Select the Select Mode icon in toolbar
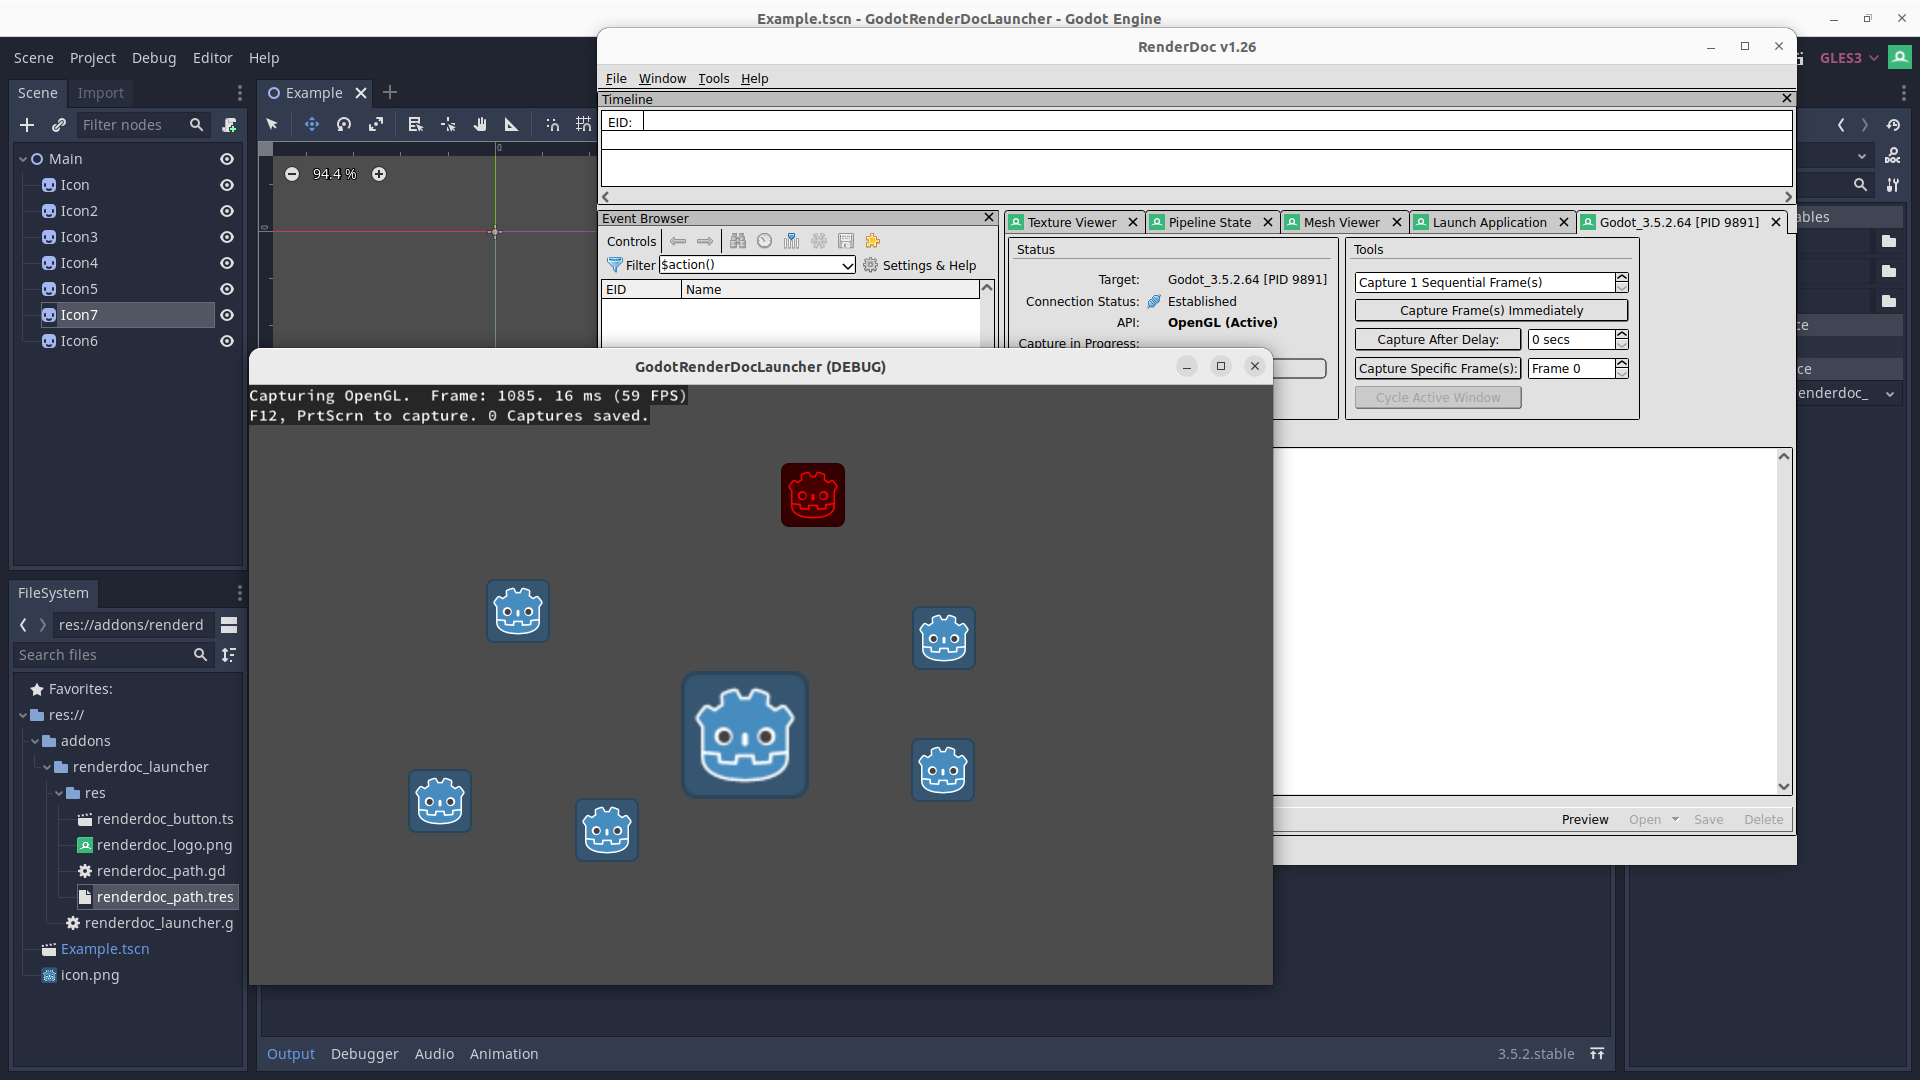This screenshot has width=1920, height=1080. [x=272, y=124]
